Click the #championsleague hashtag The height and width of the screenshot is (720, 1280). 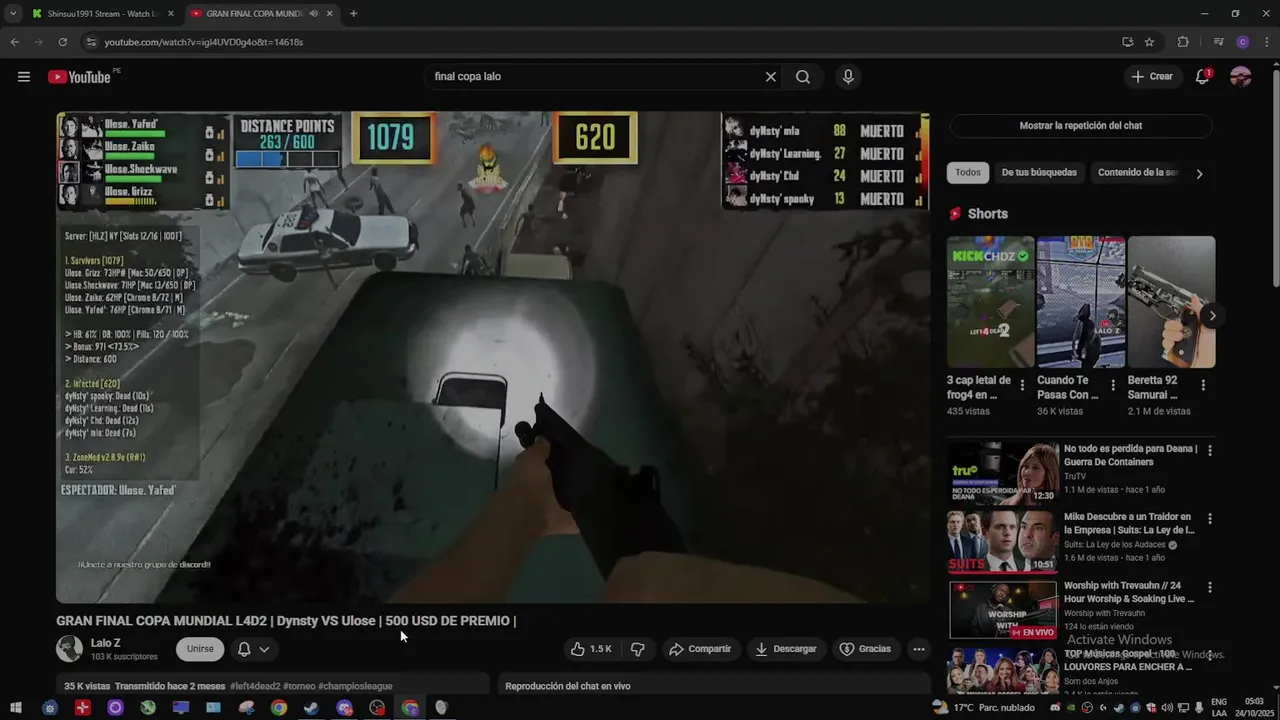click(355, 686)
